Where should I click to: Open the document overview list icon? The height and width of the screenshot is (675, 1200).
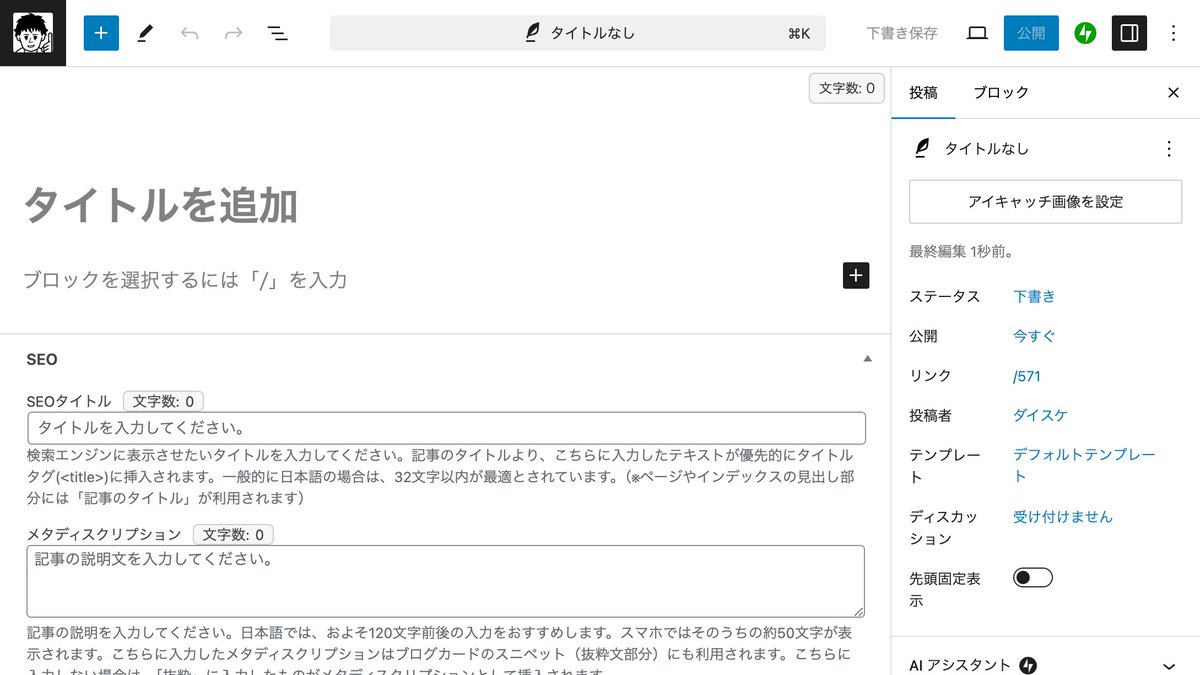[x=277, y=33]
